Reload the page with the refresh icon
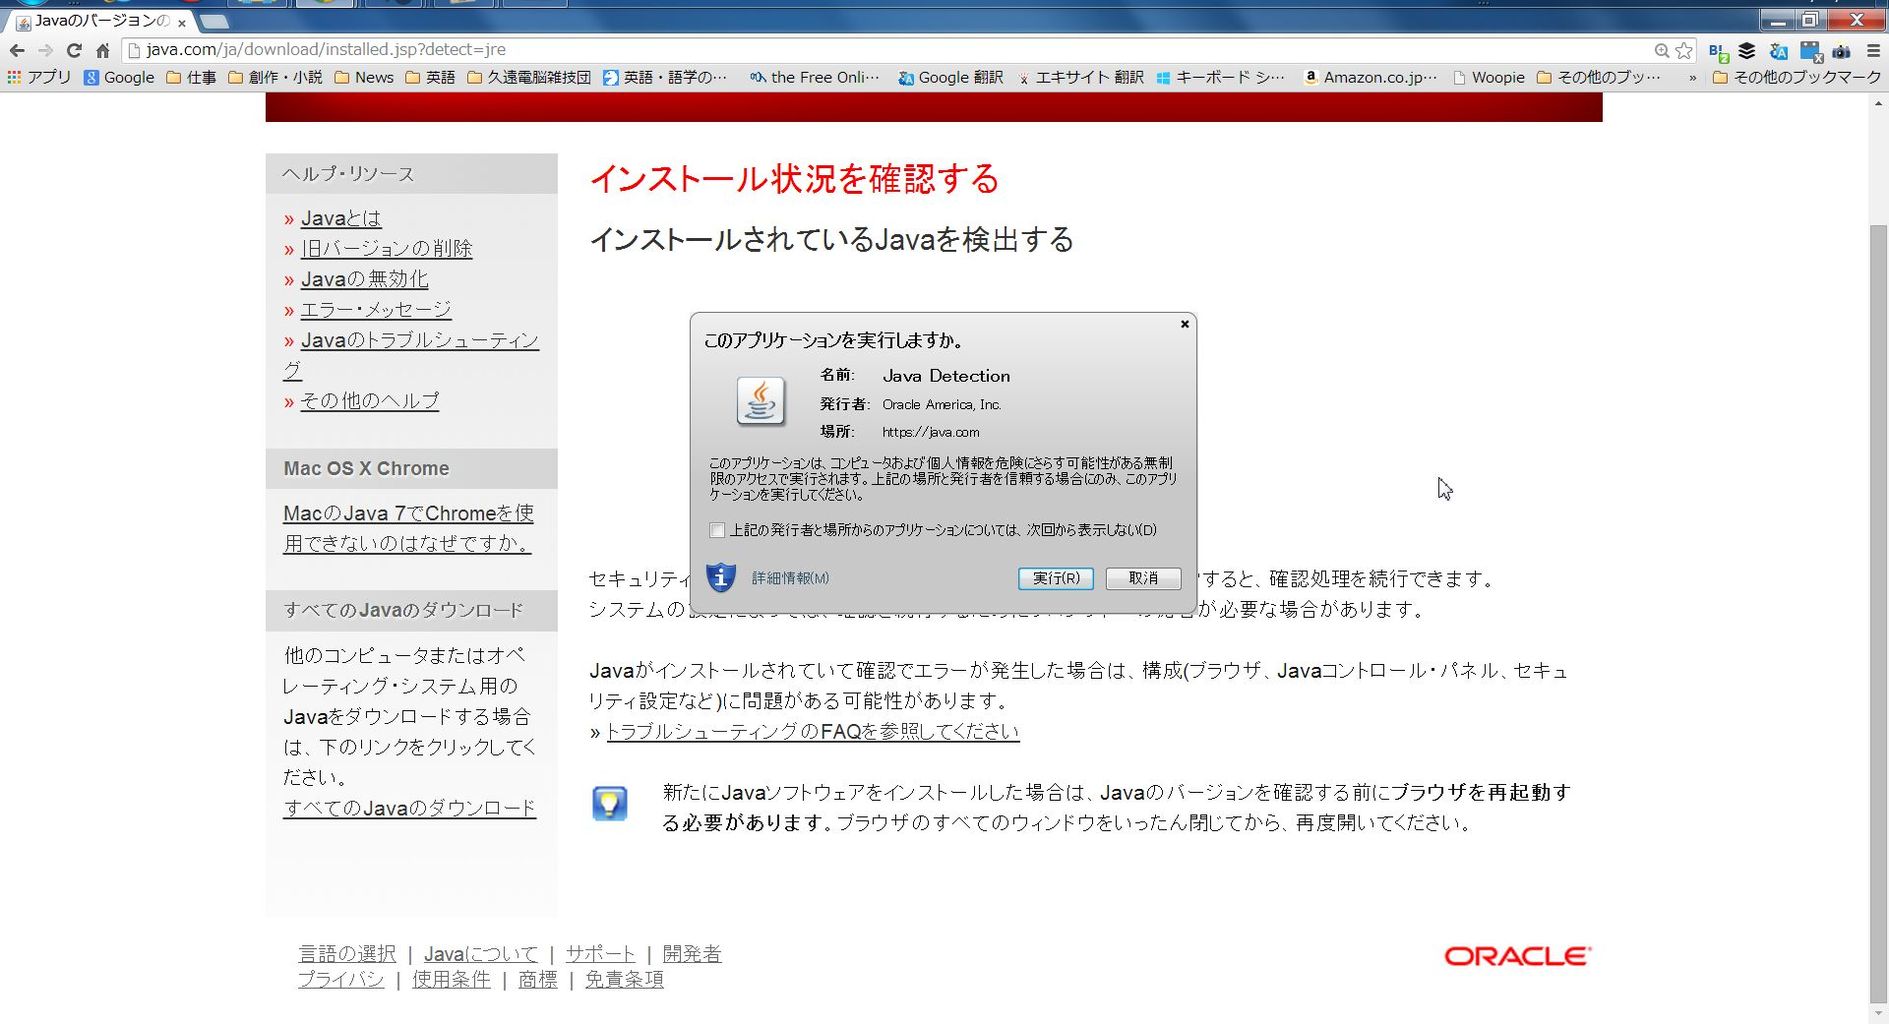1889x1024 pixels. pyautogui.click(x=74, y=50)
